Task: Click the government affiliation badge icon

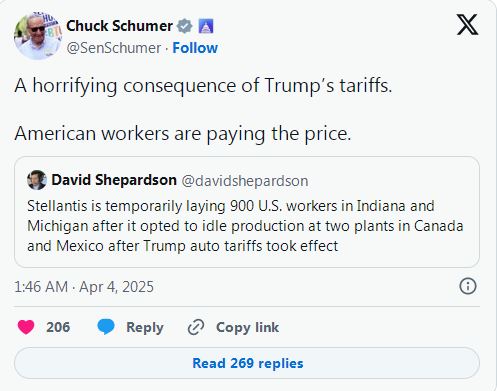Action: coord(206,26)
